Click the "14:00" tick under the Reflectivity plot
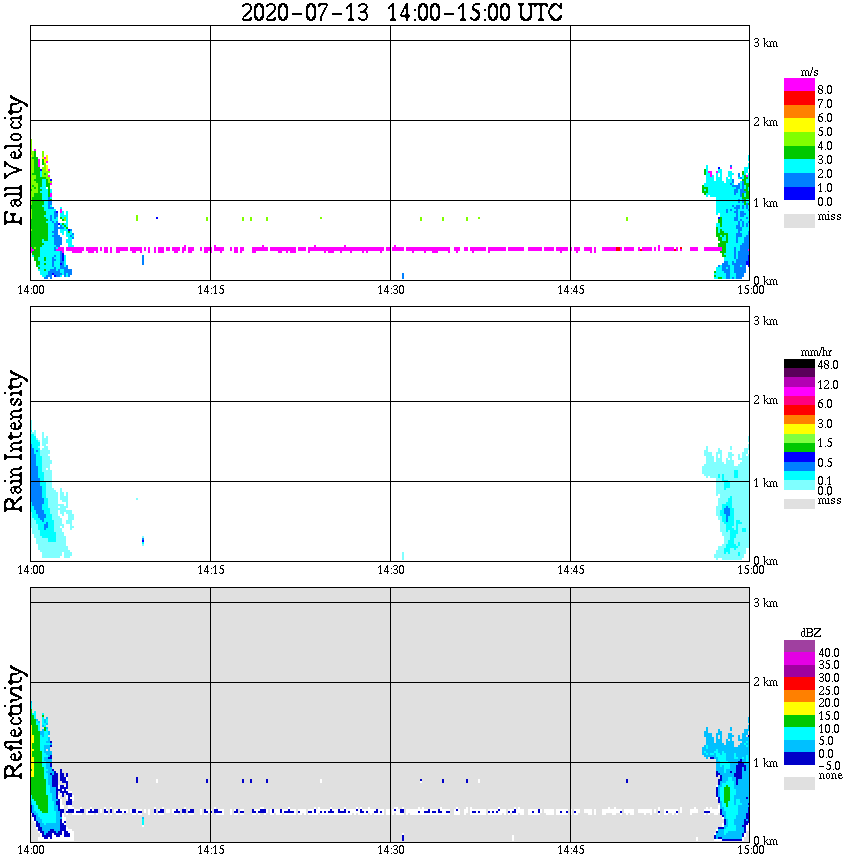The image size is (850, 868). pyautogui.click(x=31, y=850)
